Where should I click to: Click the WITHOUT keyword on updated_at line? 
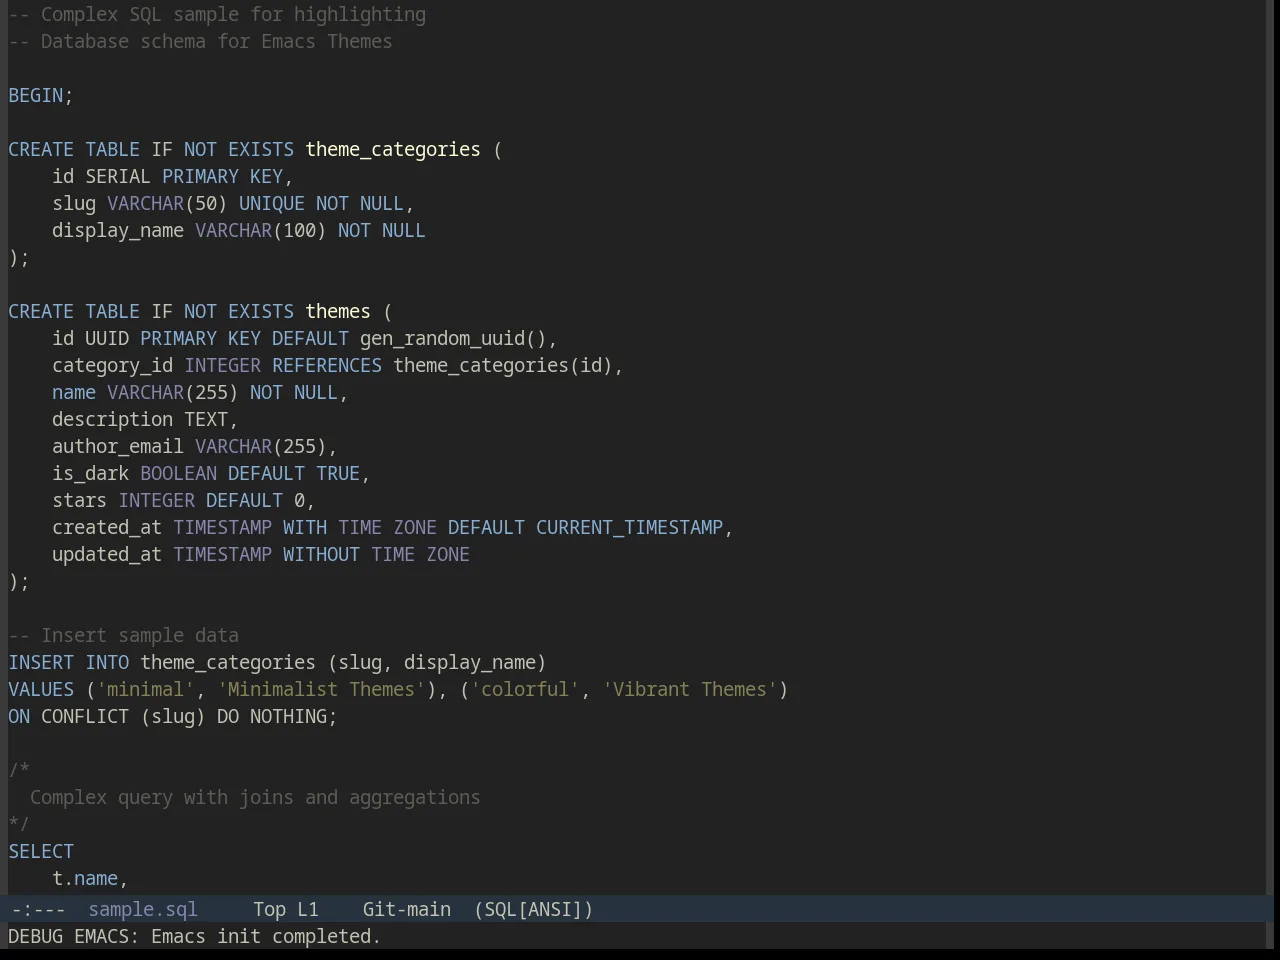tap(321, 555)
